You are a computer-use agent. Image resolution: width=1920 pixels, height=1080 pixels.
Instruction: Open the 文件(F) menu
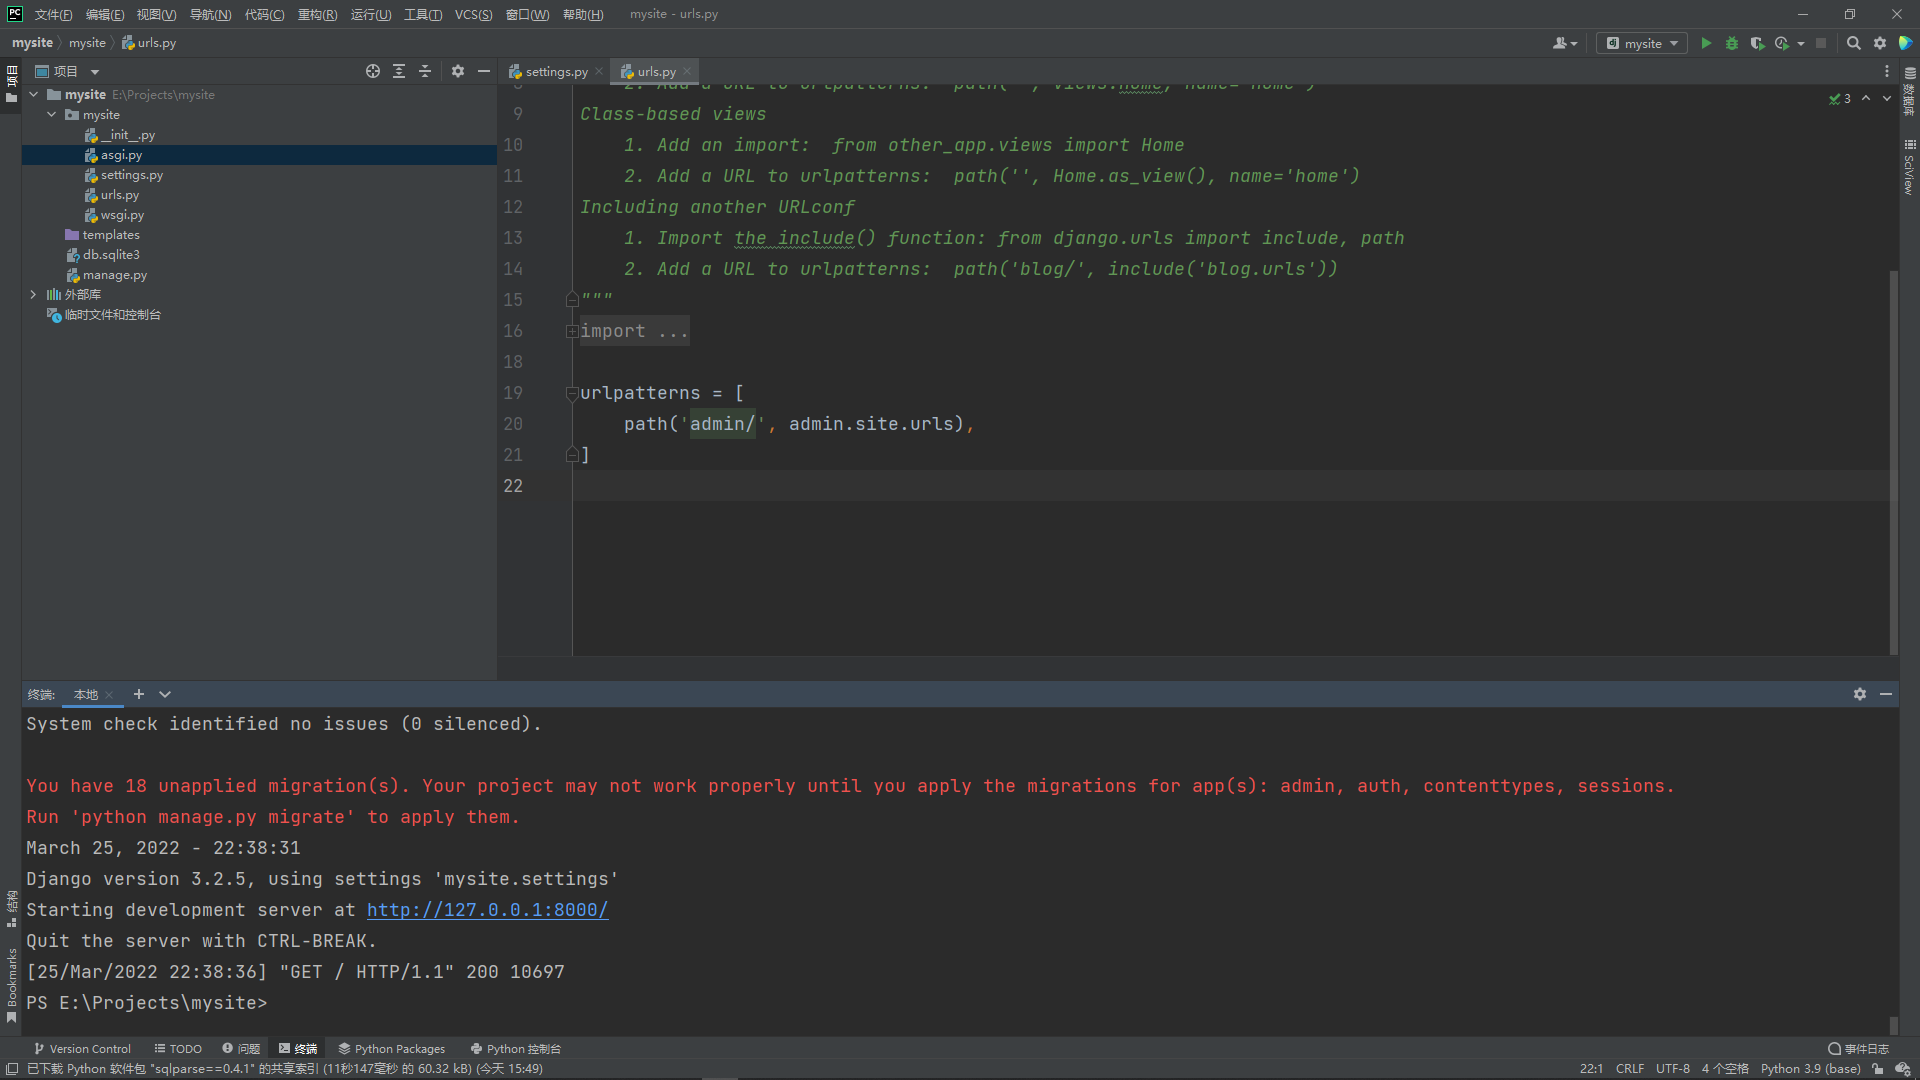tap(53, 14)
